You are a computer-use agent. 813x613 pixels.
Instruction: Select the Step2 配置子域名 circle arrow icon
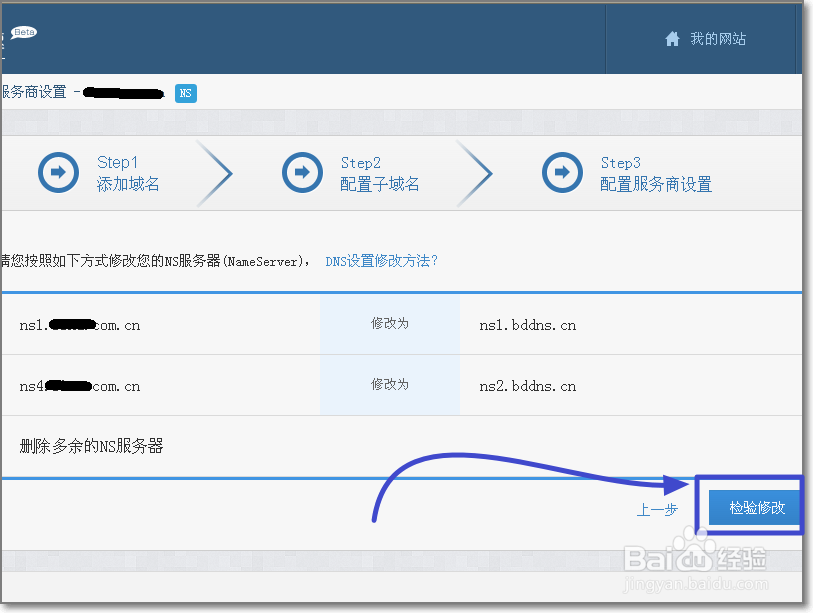click(302, 172)
